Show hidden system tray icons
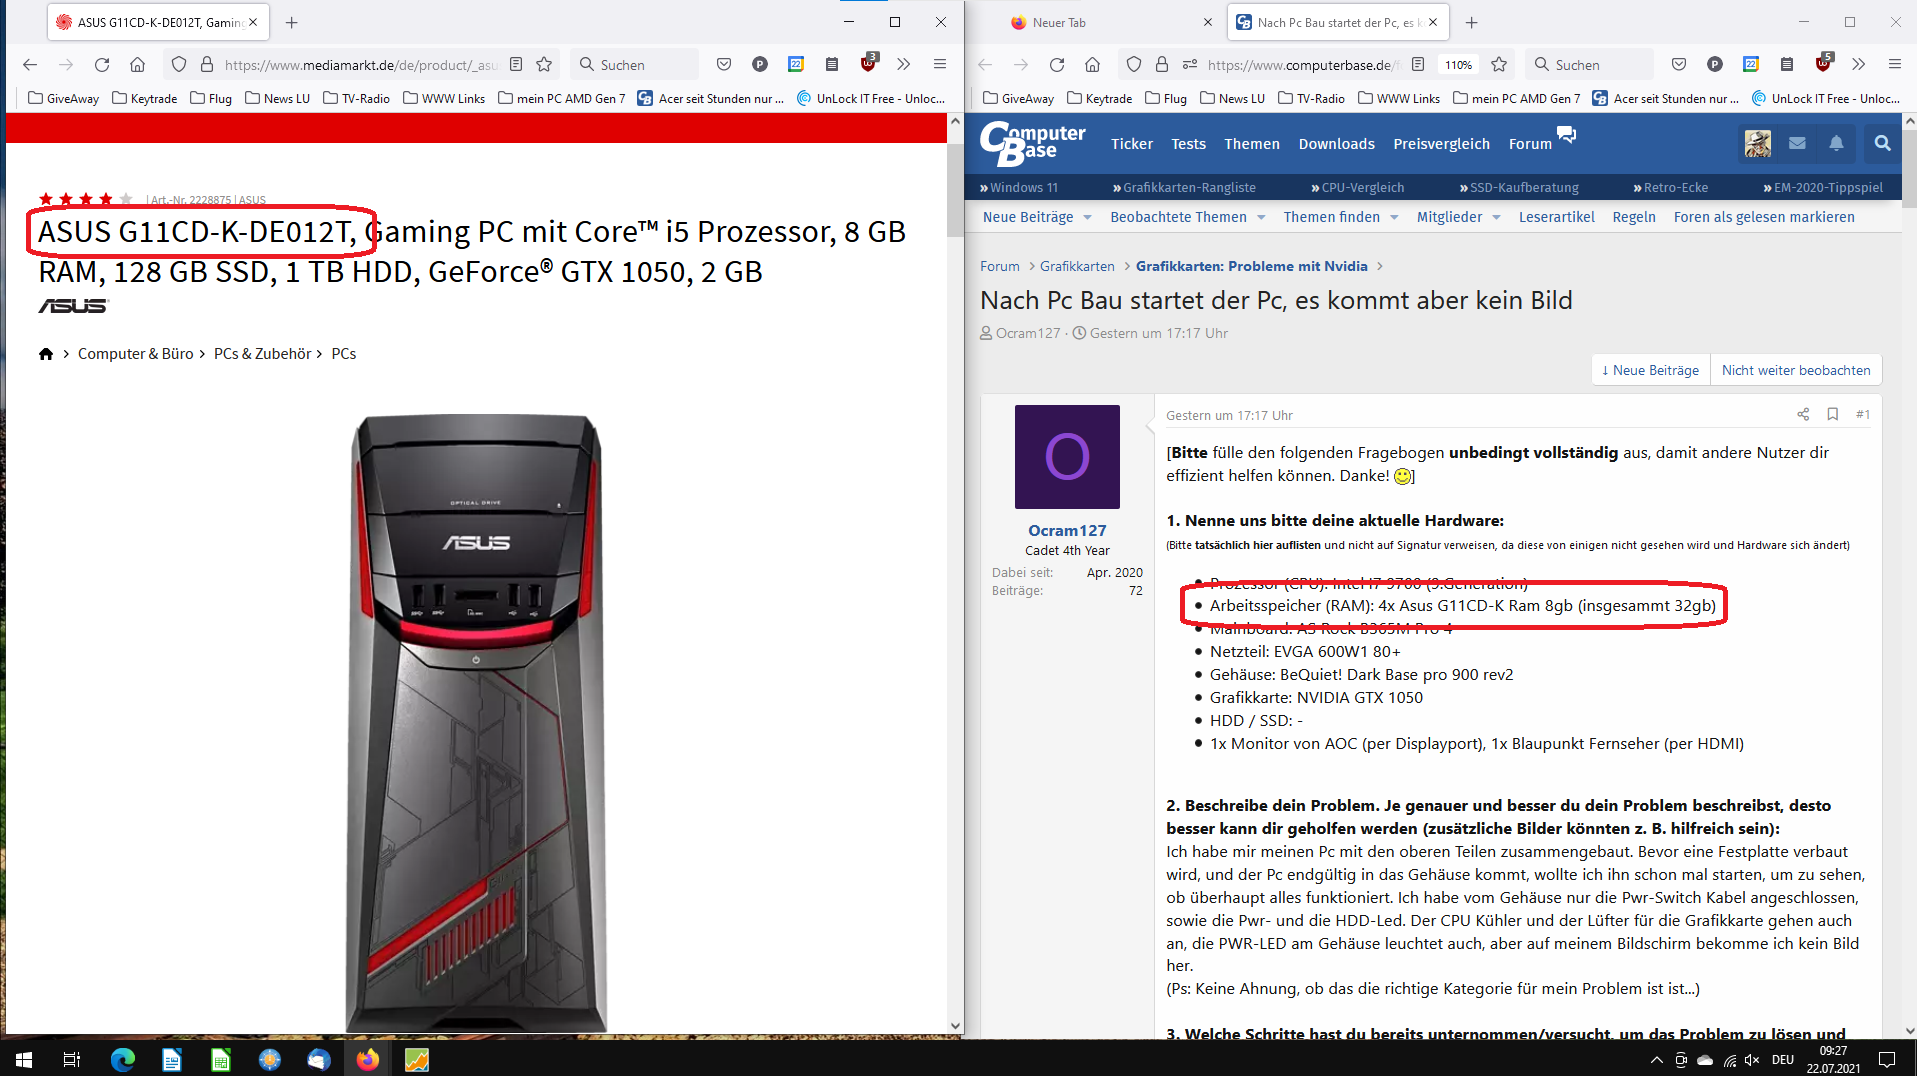The image size is (1917, 1076). pos(1656,1059)
